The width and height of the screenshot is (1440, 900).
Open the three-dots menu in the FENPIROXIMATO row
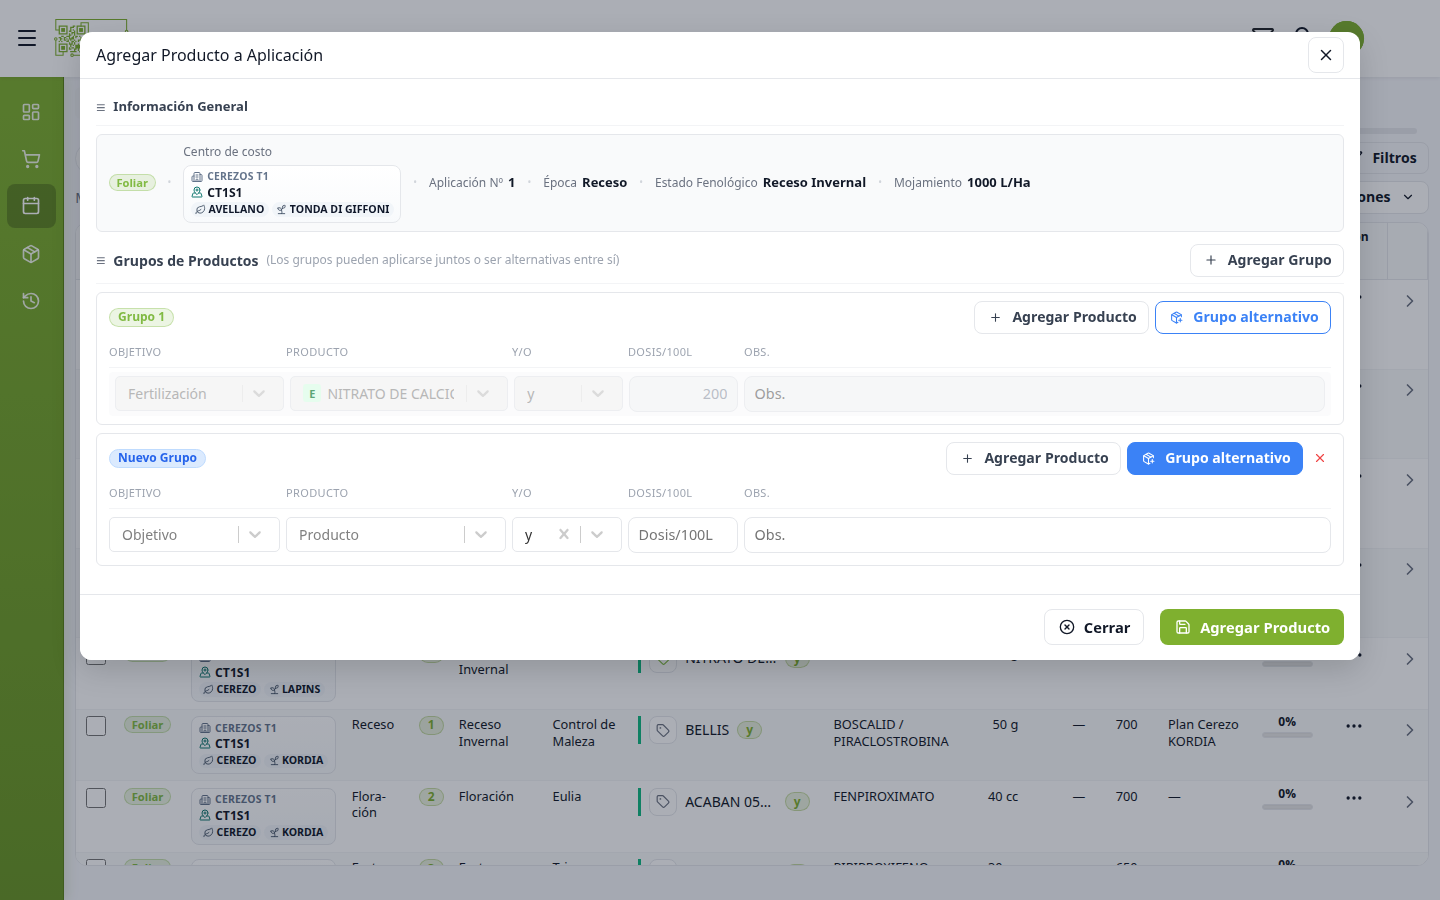coord(1354,798)
